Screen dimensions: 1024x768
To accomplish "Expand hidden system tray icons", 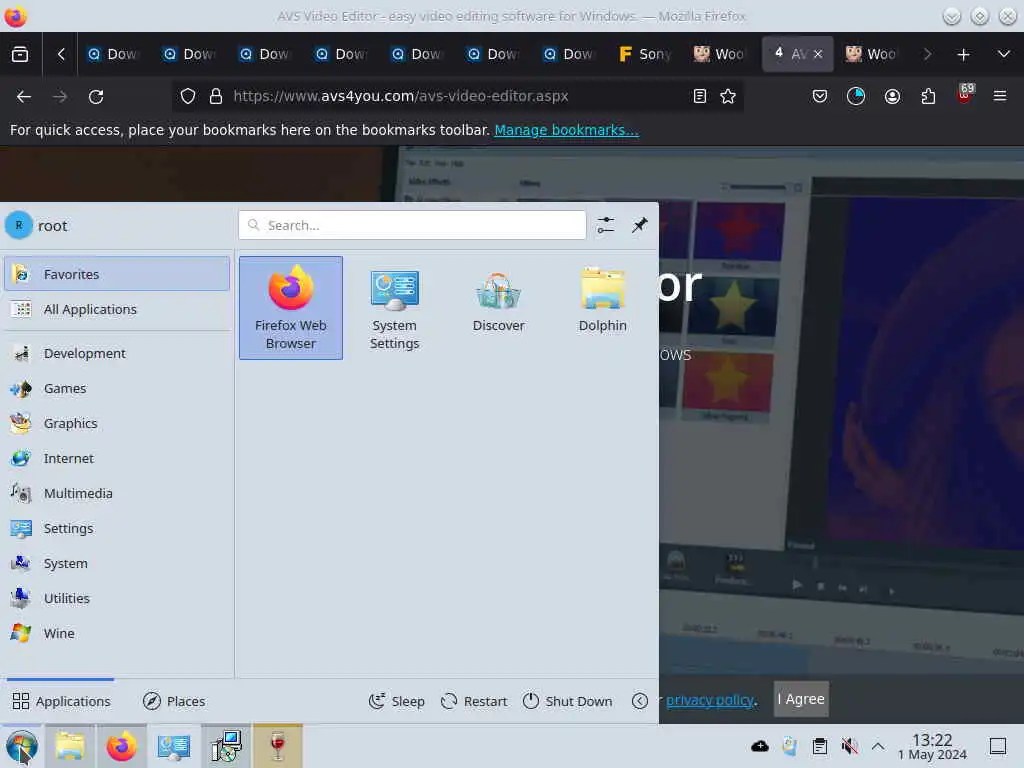I will coord(878,746).
